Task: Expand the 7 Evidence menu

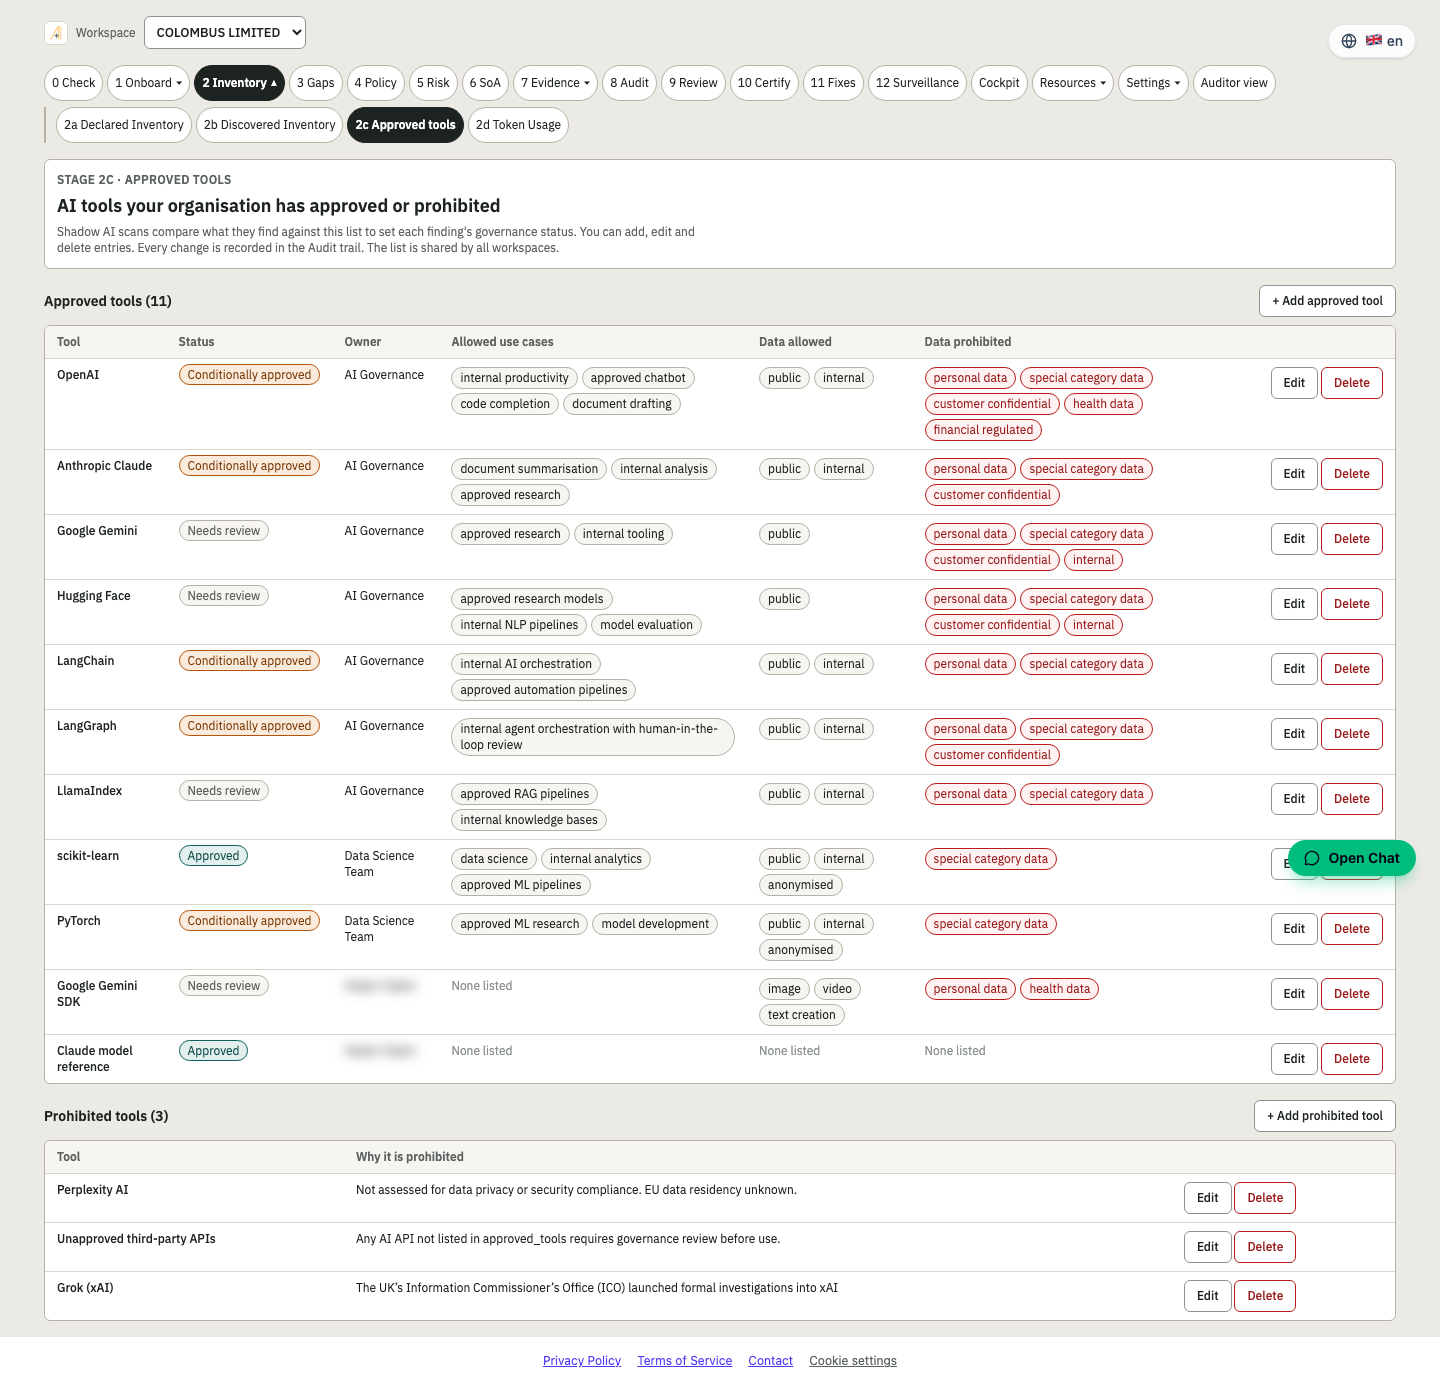Action: tap(555, 83)
